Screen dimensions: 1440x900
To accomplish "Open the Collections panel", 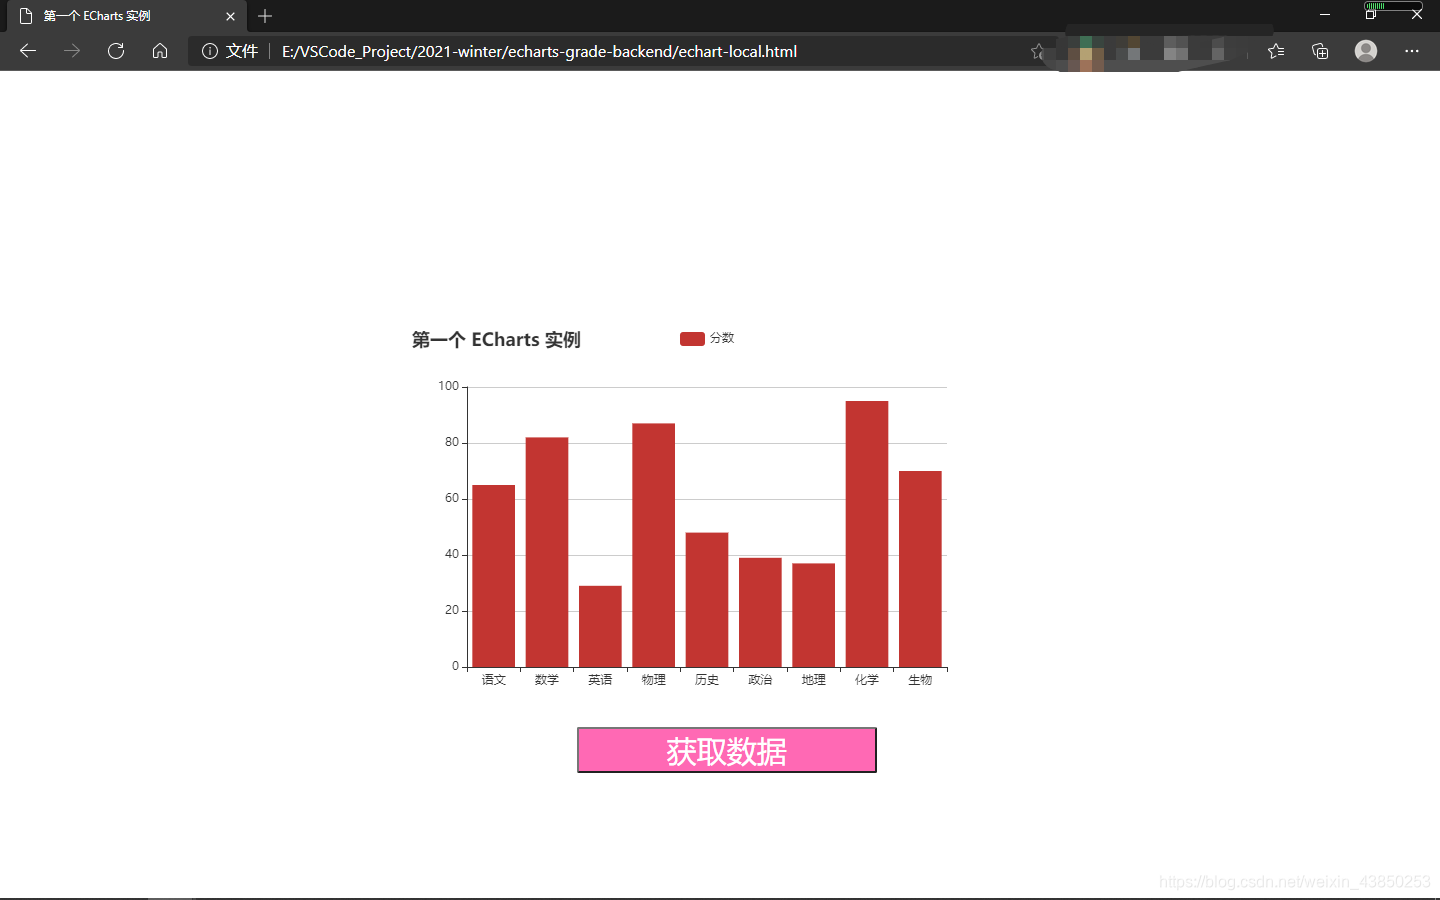I will pyautogui.click(x=1320, y=51).
